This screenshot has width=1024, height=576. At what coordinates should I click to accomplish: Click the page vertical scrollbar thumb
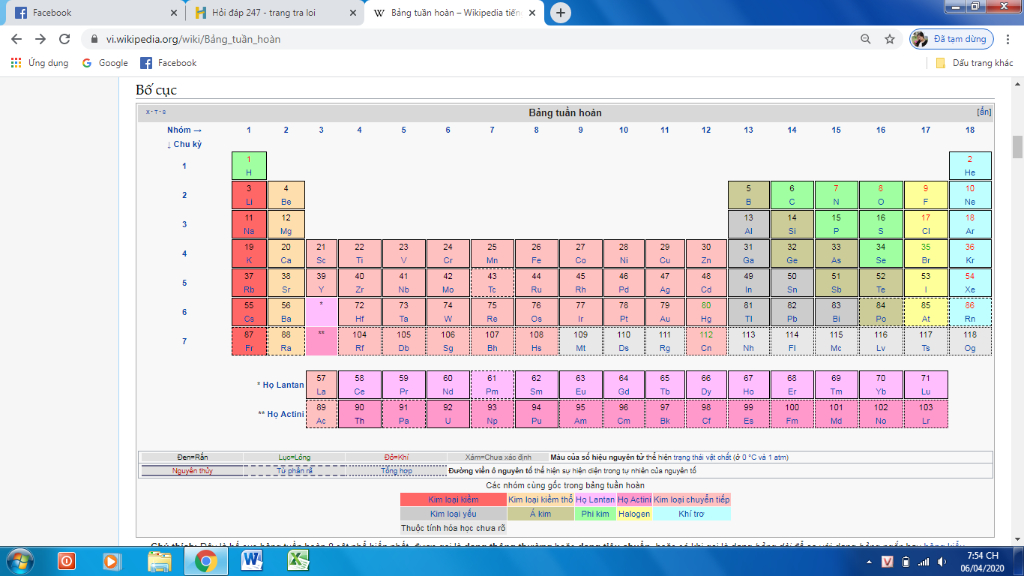(x=1017, y=147)
